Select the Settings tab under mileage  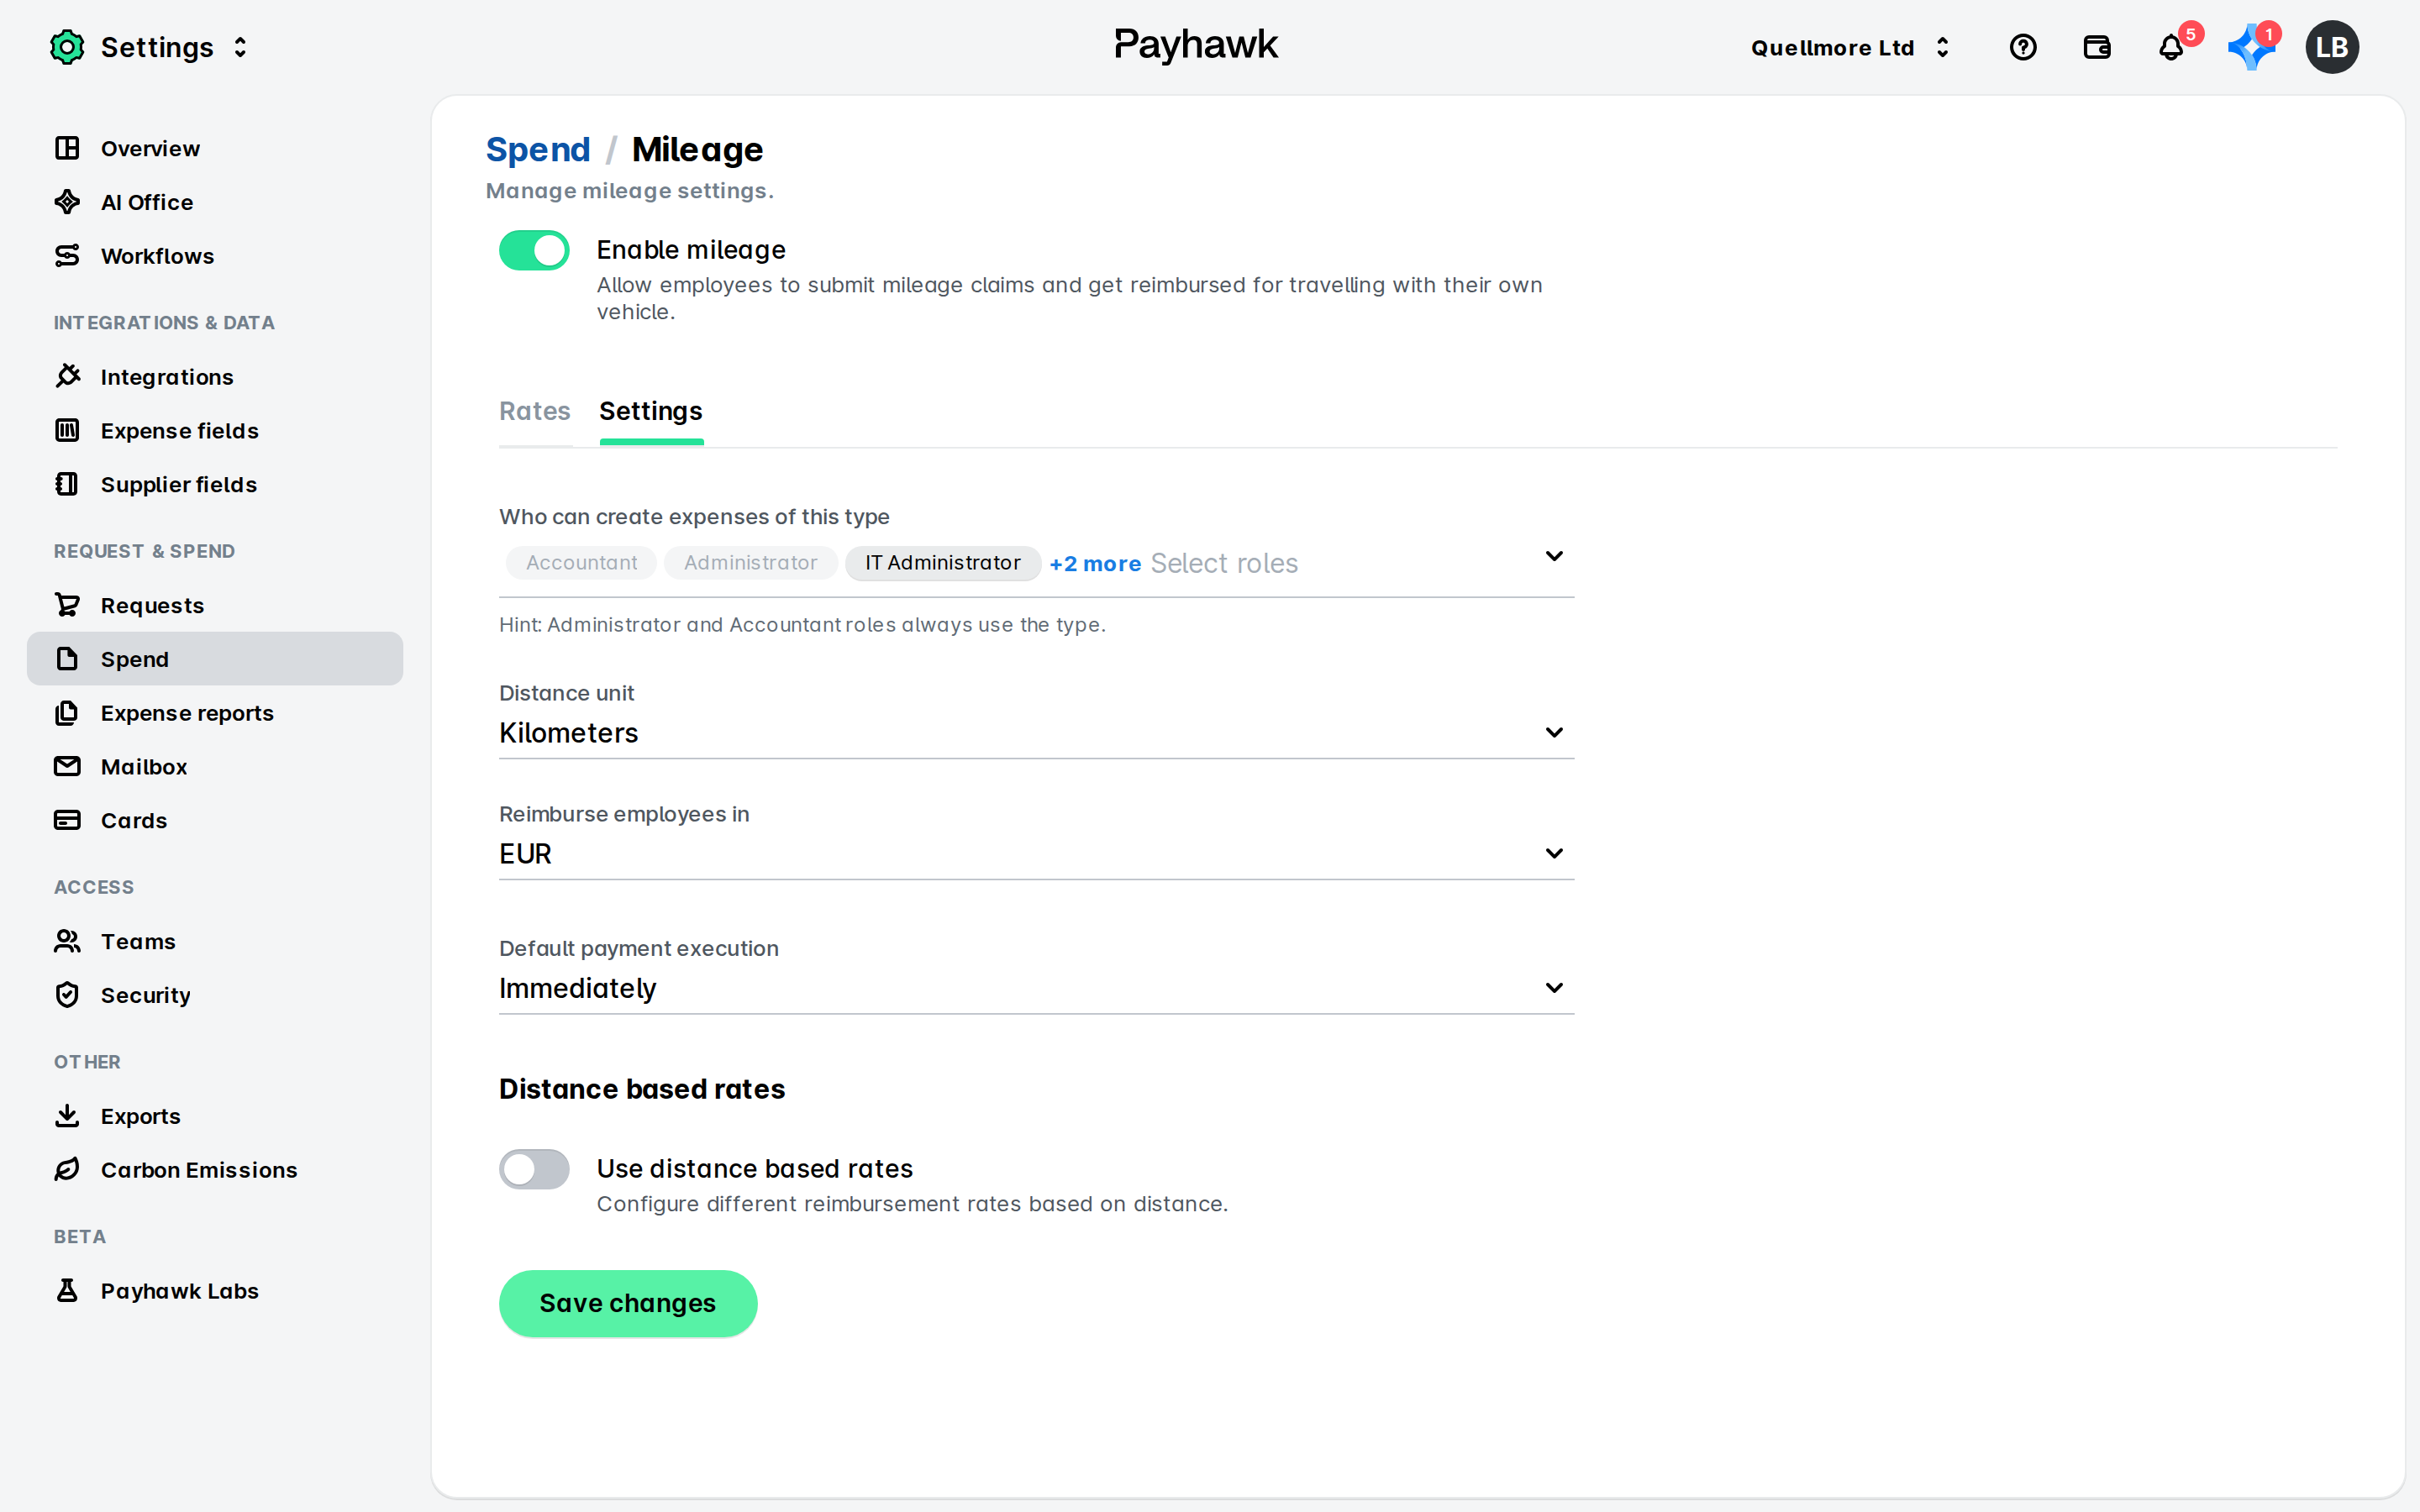point(651,411)
